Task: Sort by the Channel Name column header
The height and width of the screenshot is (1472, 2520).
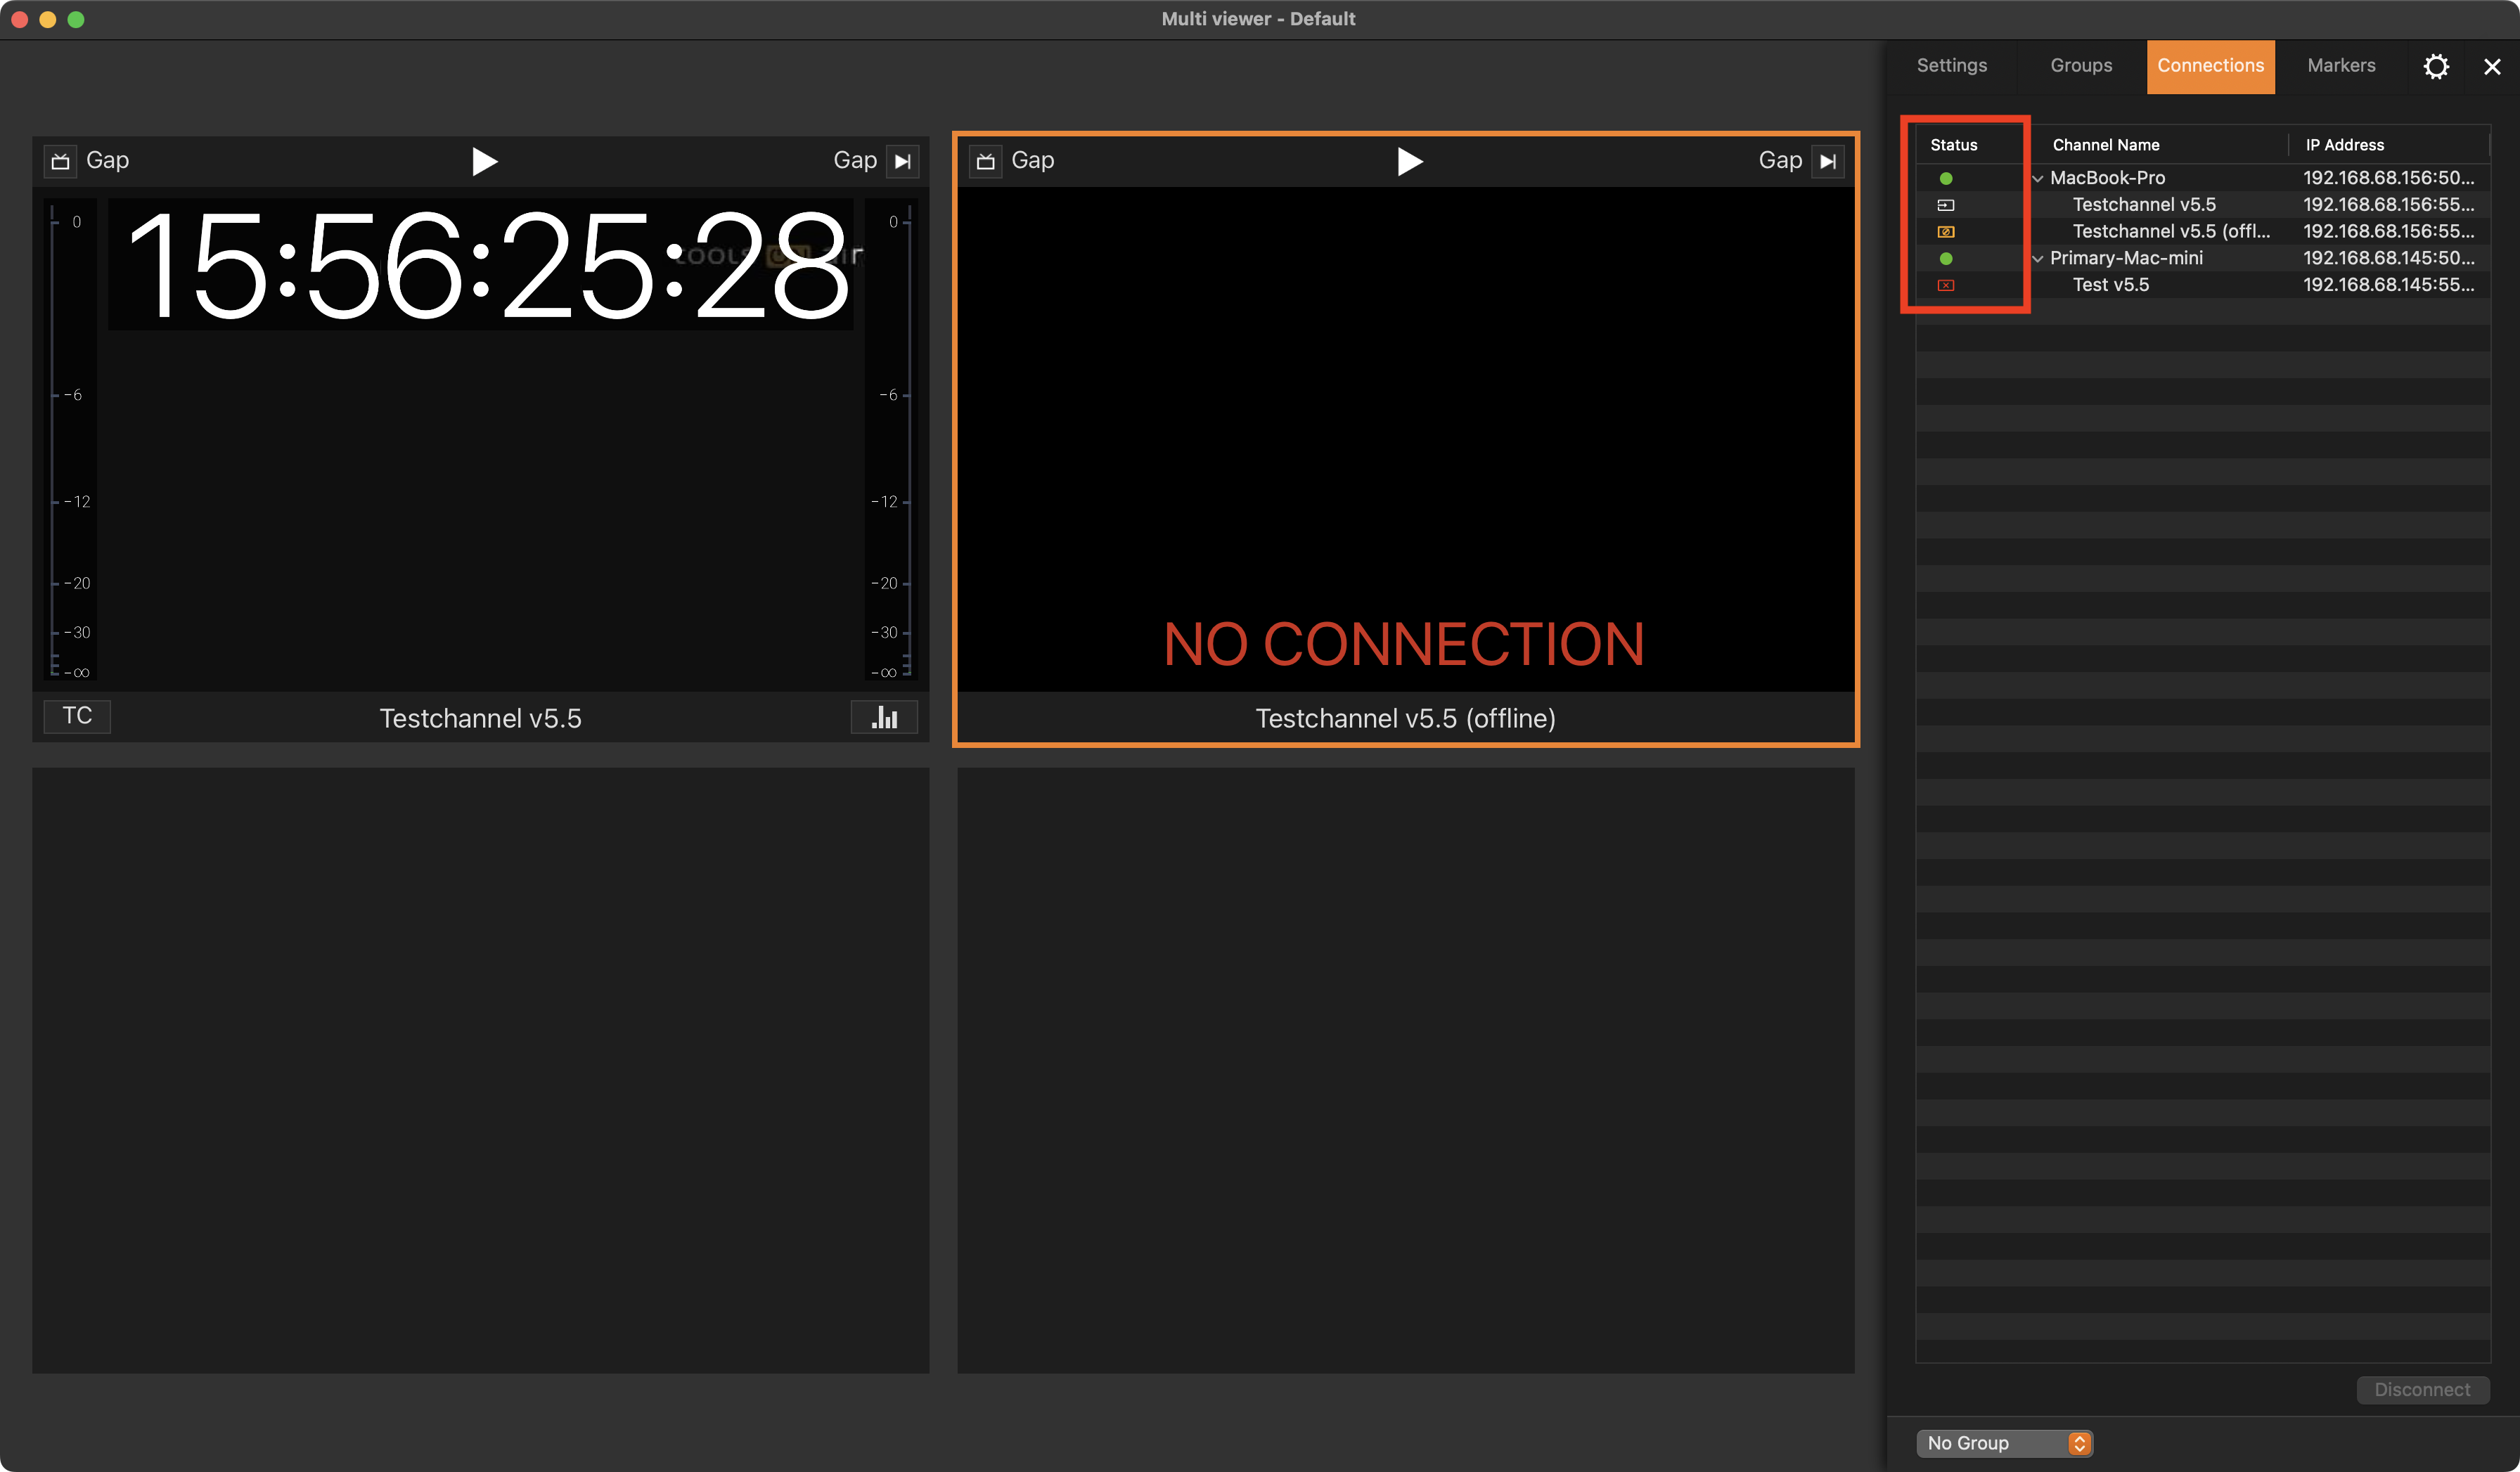Action: [x=2106, y=145]
